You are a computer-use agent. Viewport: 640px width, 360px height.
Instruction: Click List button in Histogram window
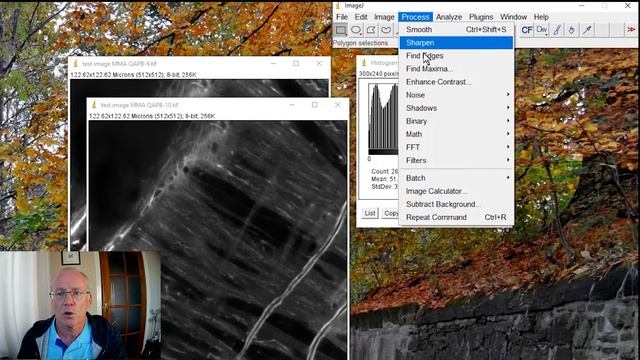click(370, 213)
